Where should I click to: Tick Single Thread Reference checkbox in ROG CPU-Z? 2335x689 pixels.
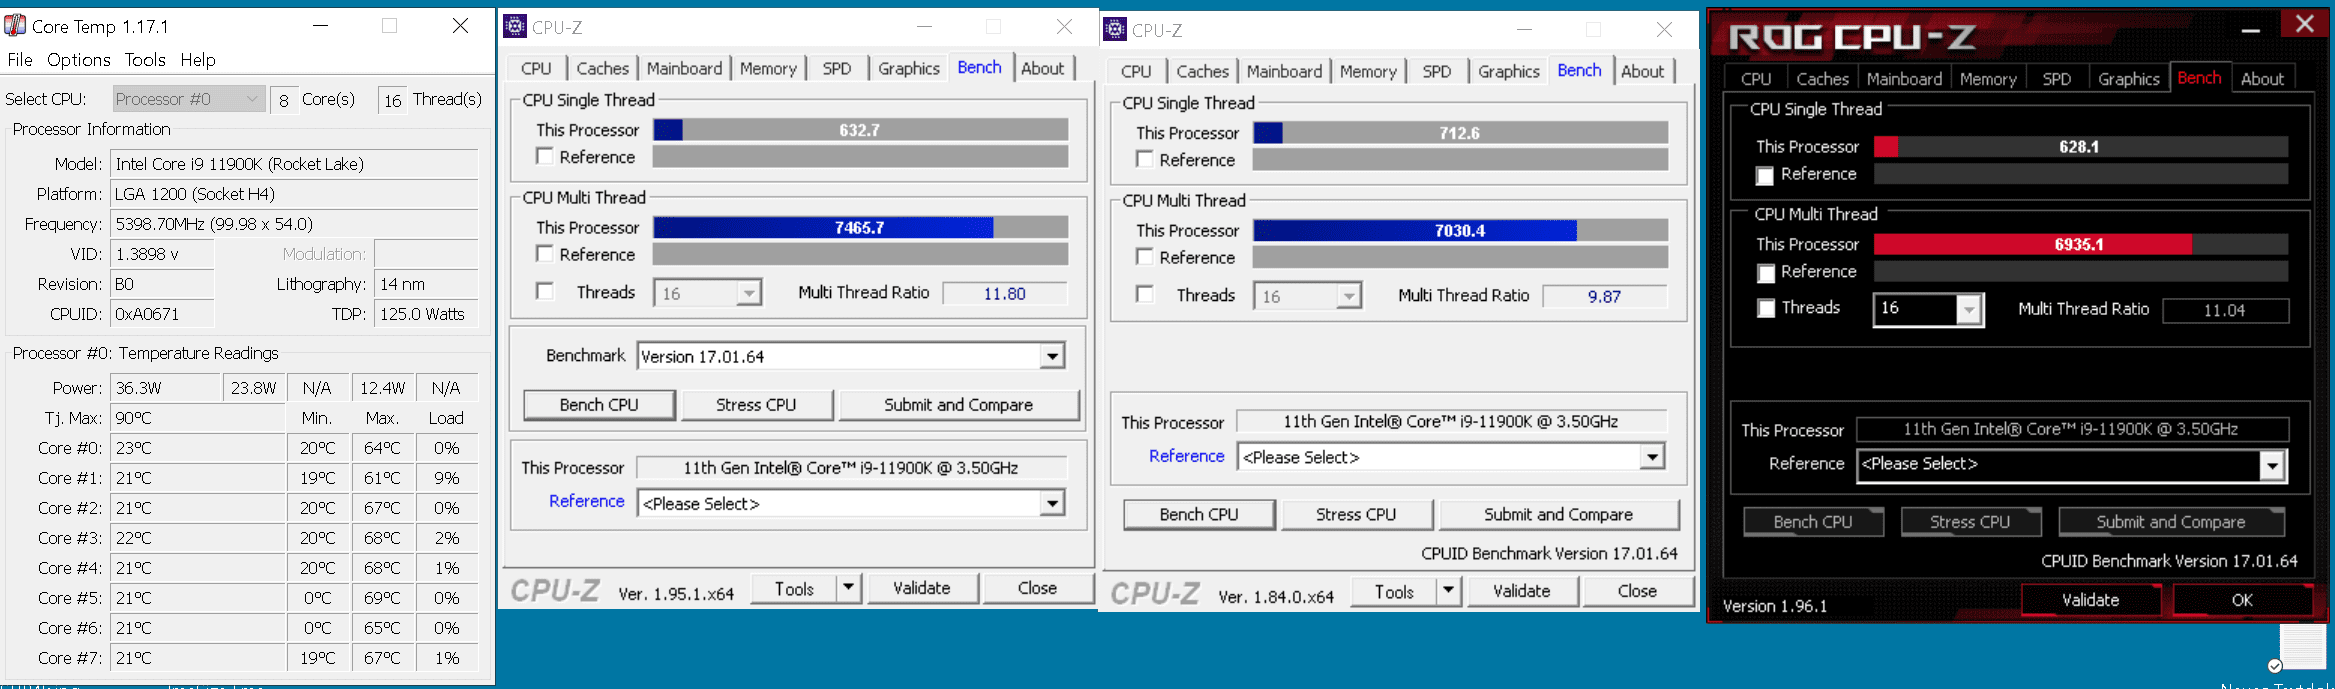(x=1765, y=175)
